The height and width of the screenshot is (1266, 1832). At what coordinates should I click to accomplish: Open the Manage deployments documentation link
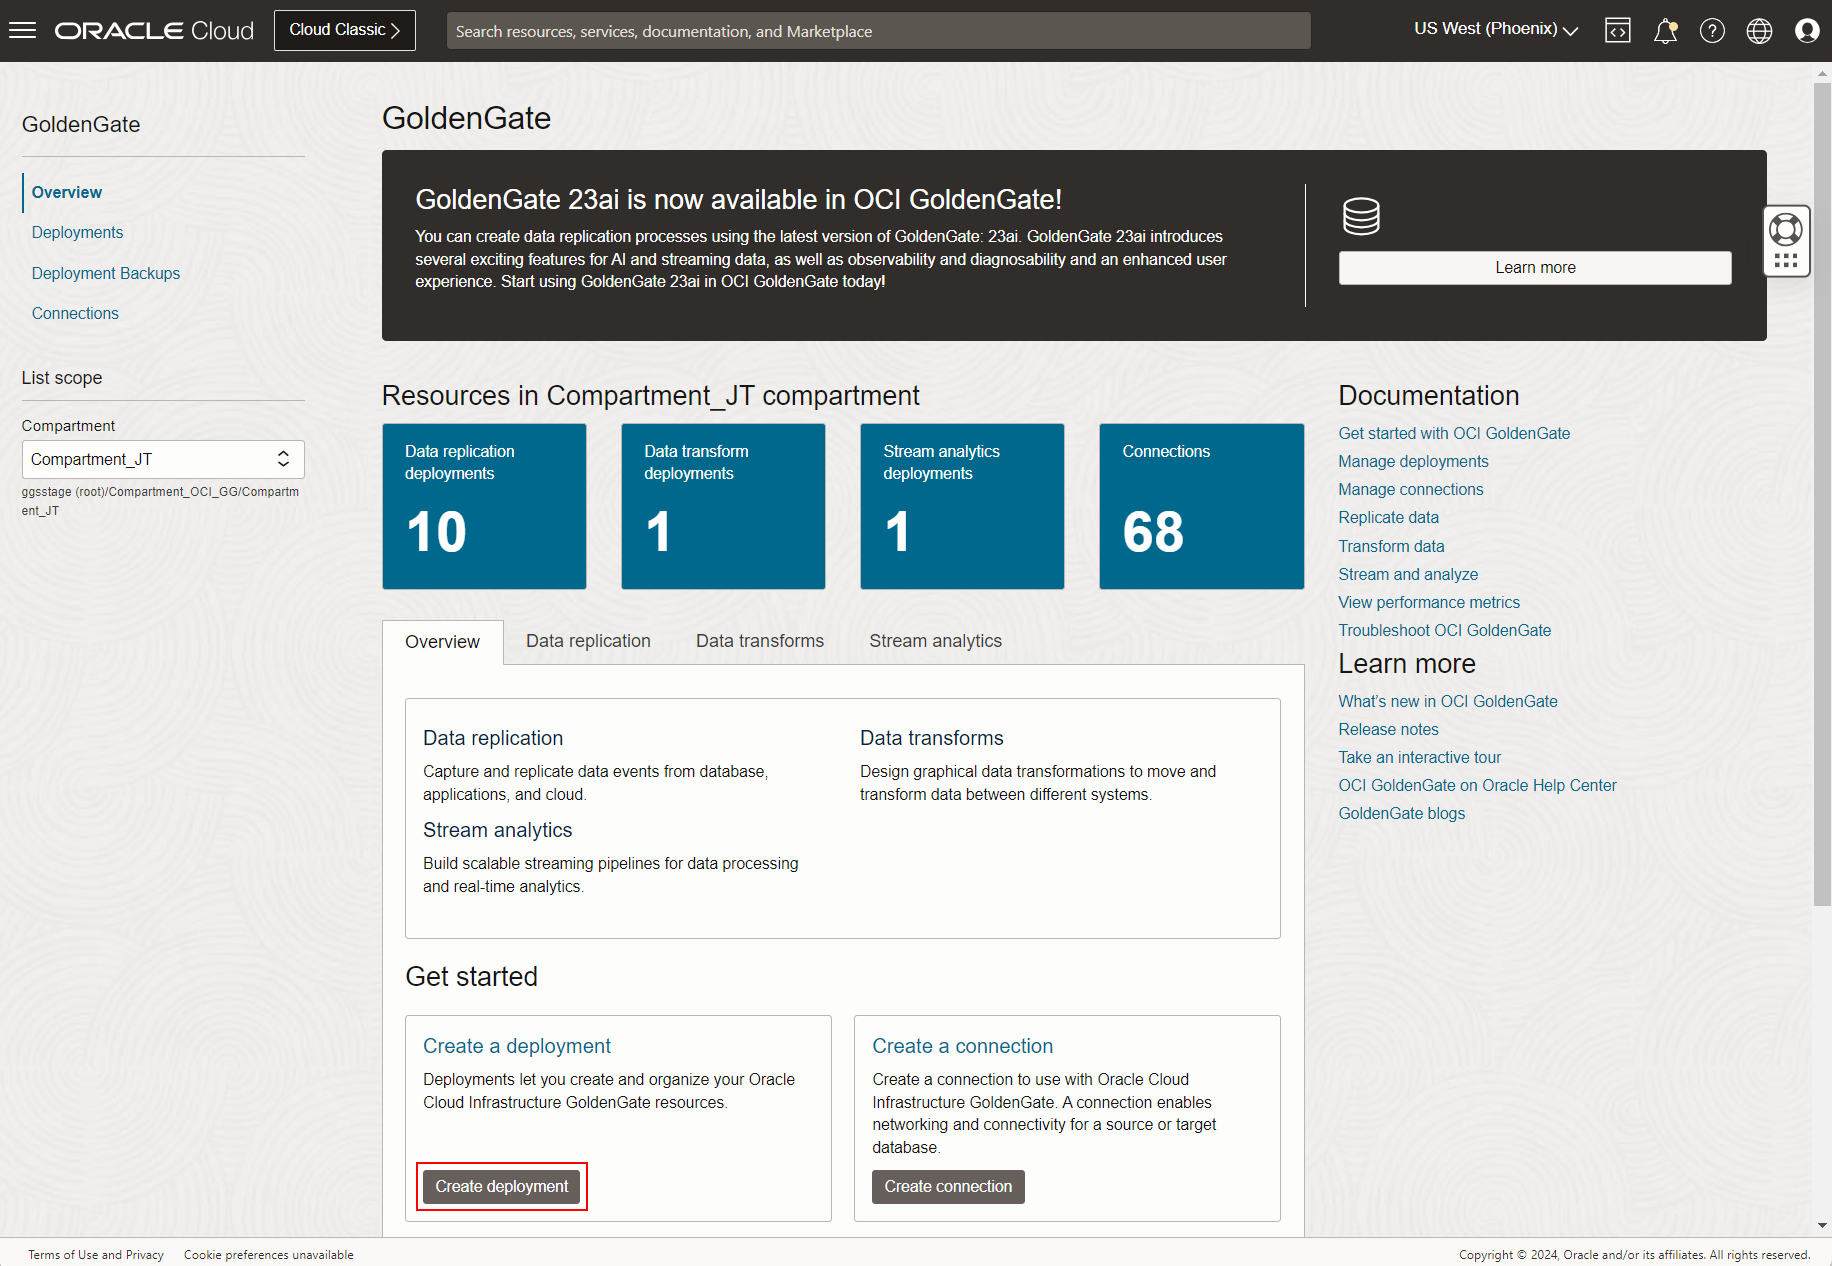[x=1413, y=461]
